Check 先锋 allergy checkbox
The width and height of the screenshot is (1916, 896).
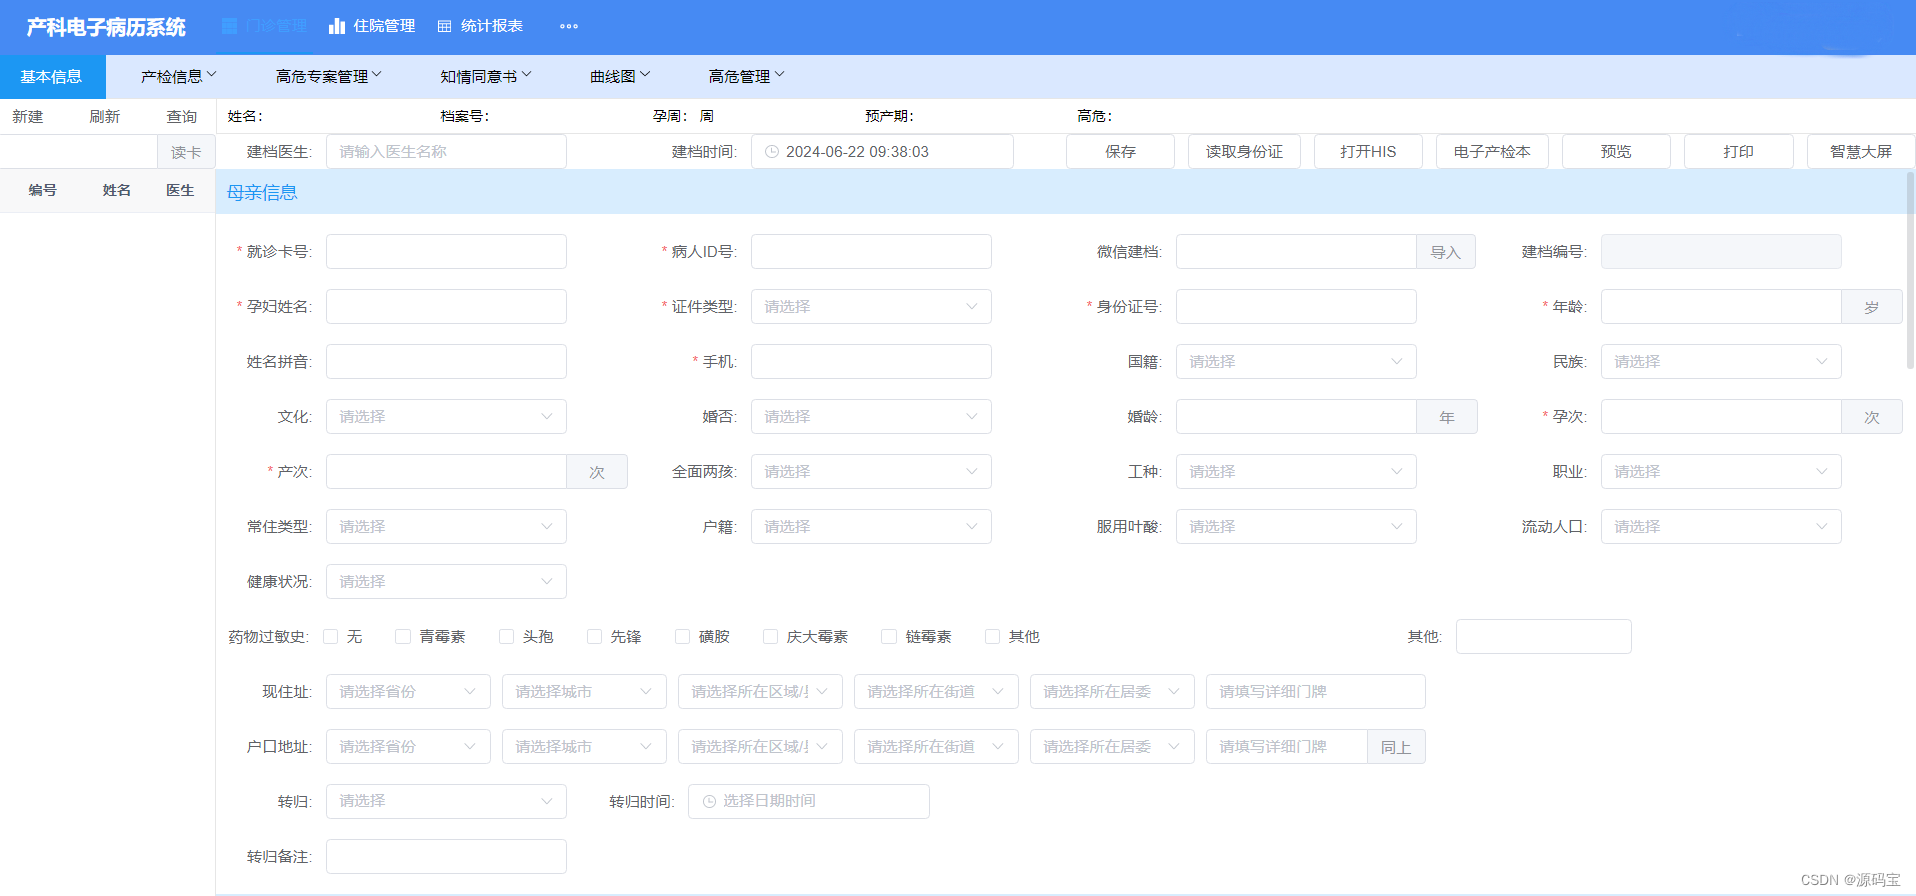595,636
